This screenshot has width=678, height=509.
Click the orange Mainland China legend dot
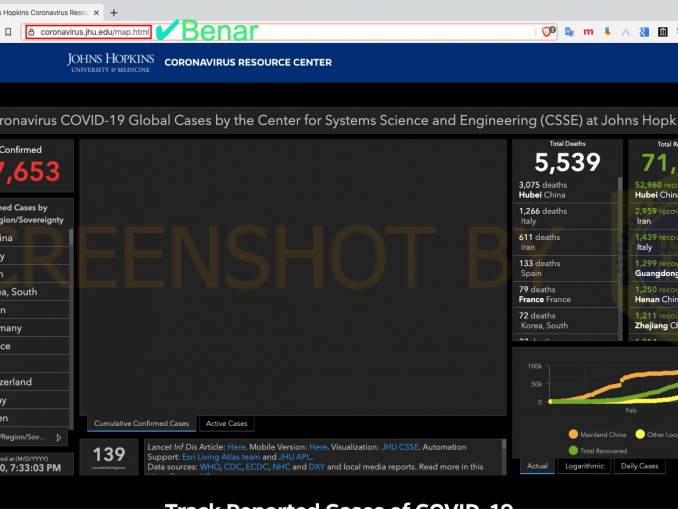(573, 434)
